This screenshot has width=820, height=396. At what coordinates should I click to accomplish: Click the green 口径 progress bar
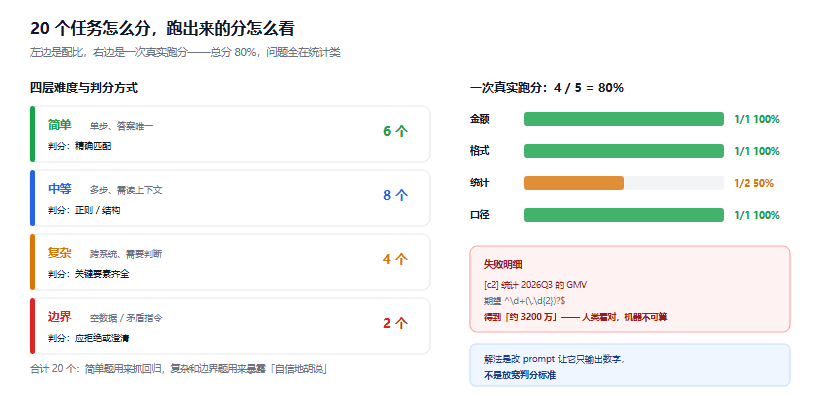pyautogui.click(x=624, y=215)
